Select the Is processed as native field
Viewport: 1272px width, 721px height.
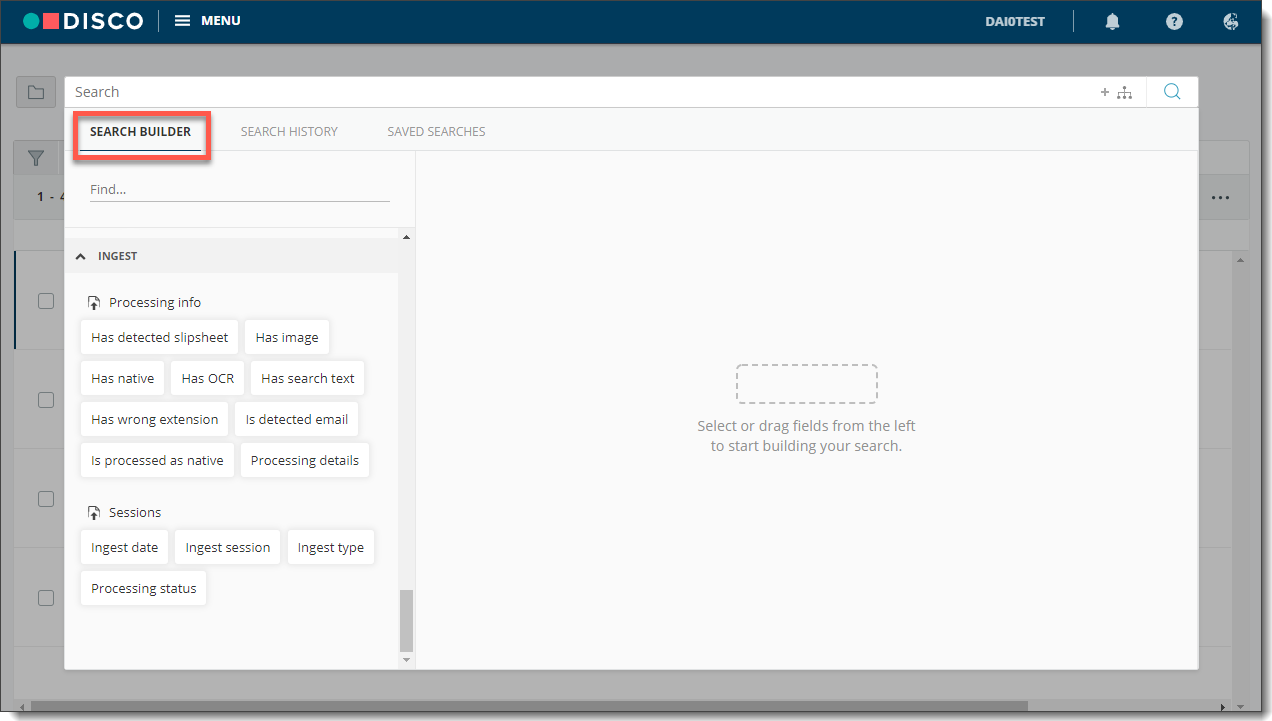click(157, 460)
